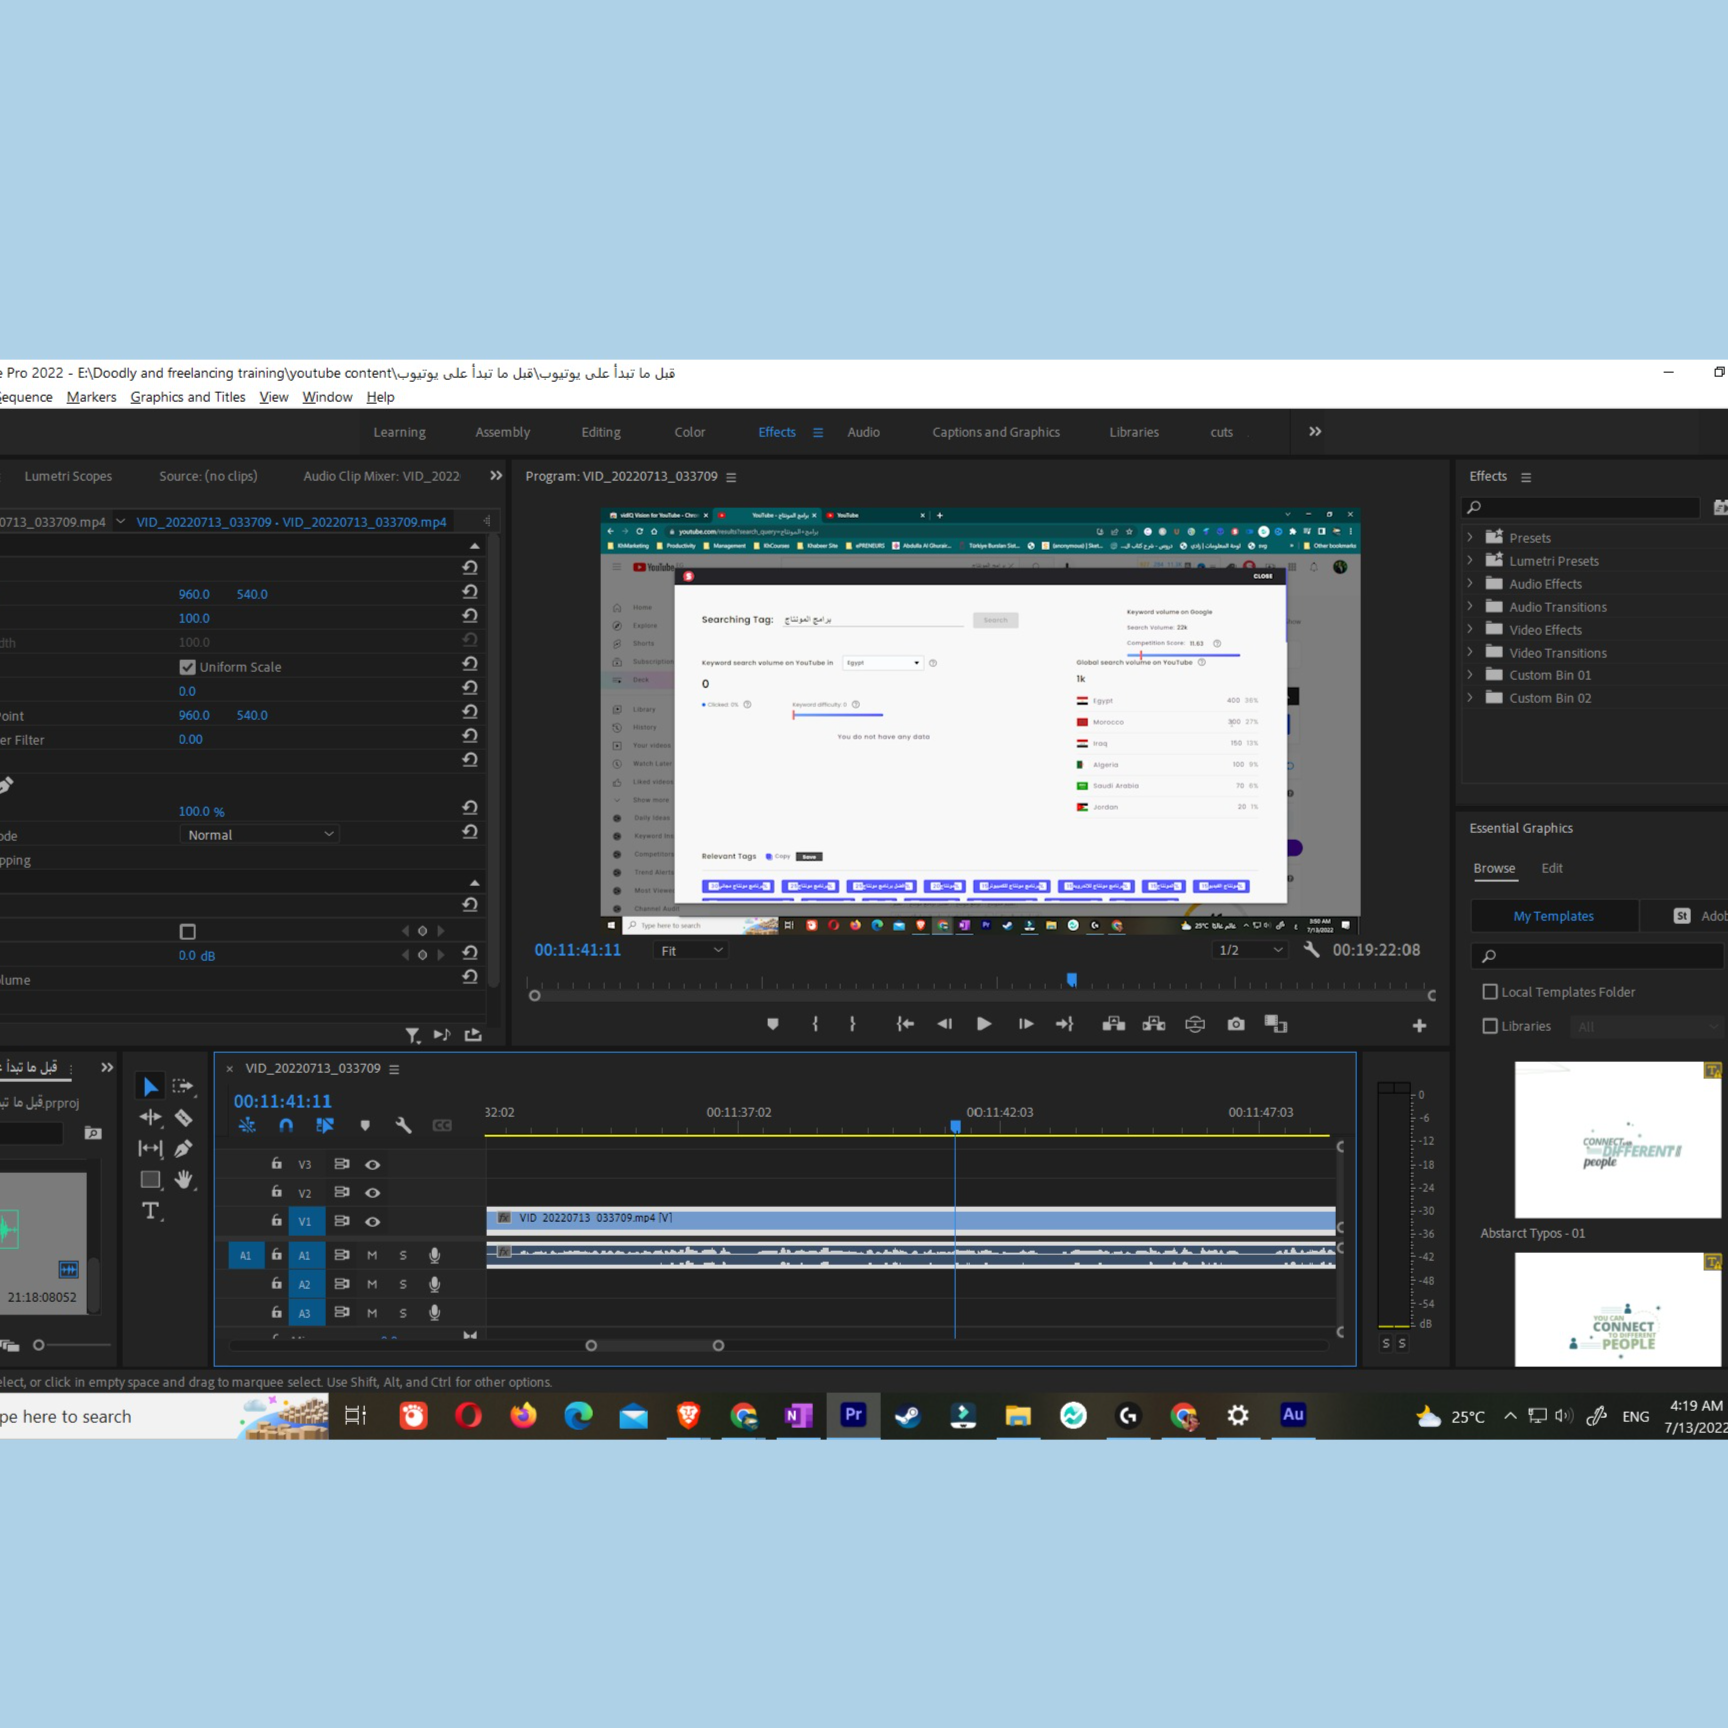Viewport: 1728px width, 1728px height.
Task: Expand Video Transitions folder
Action: coord(1470,652)
